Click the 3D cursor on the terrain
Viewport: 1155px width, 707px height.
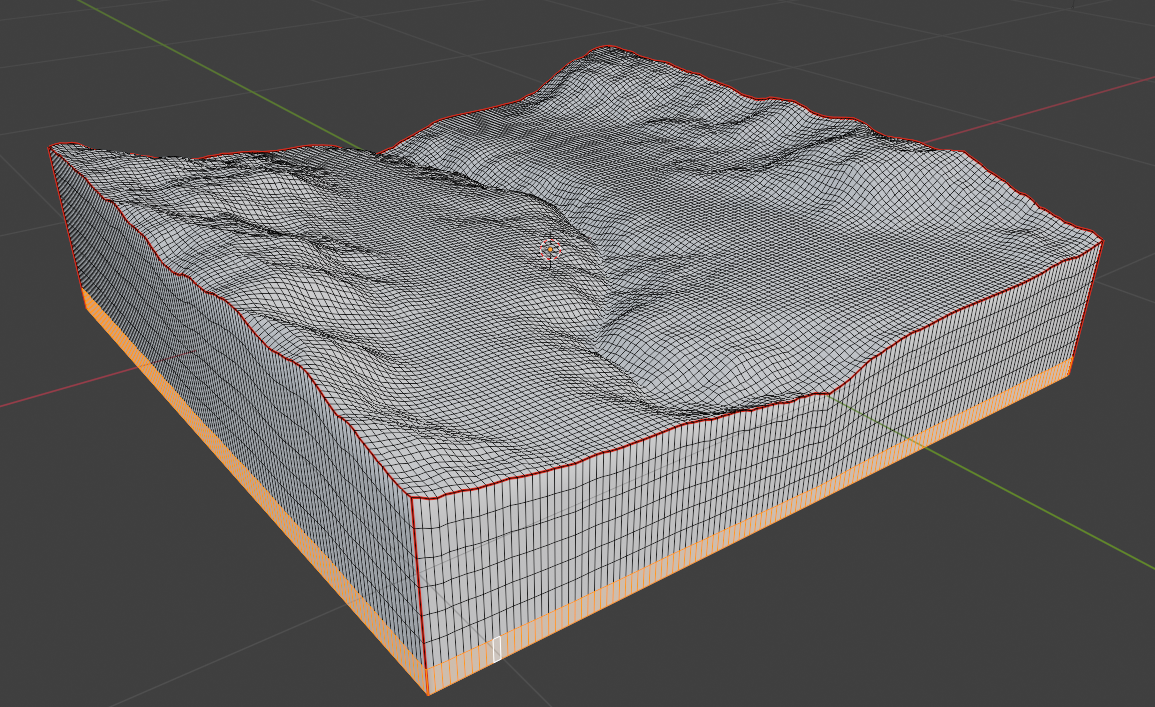click(550, 249)
